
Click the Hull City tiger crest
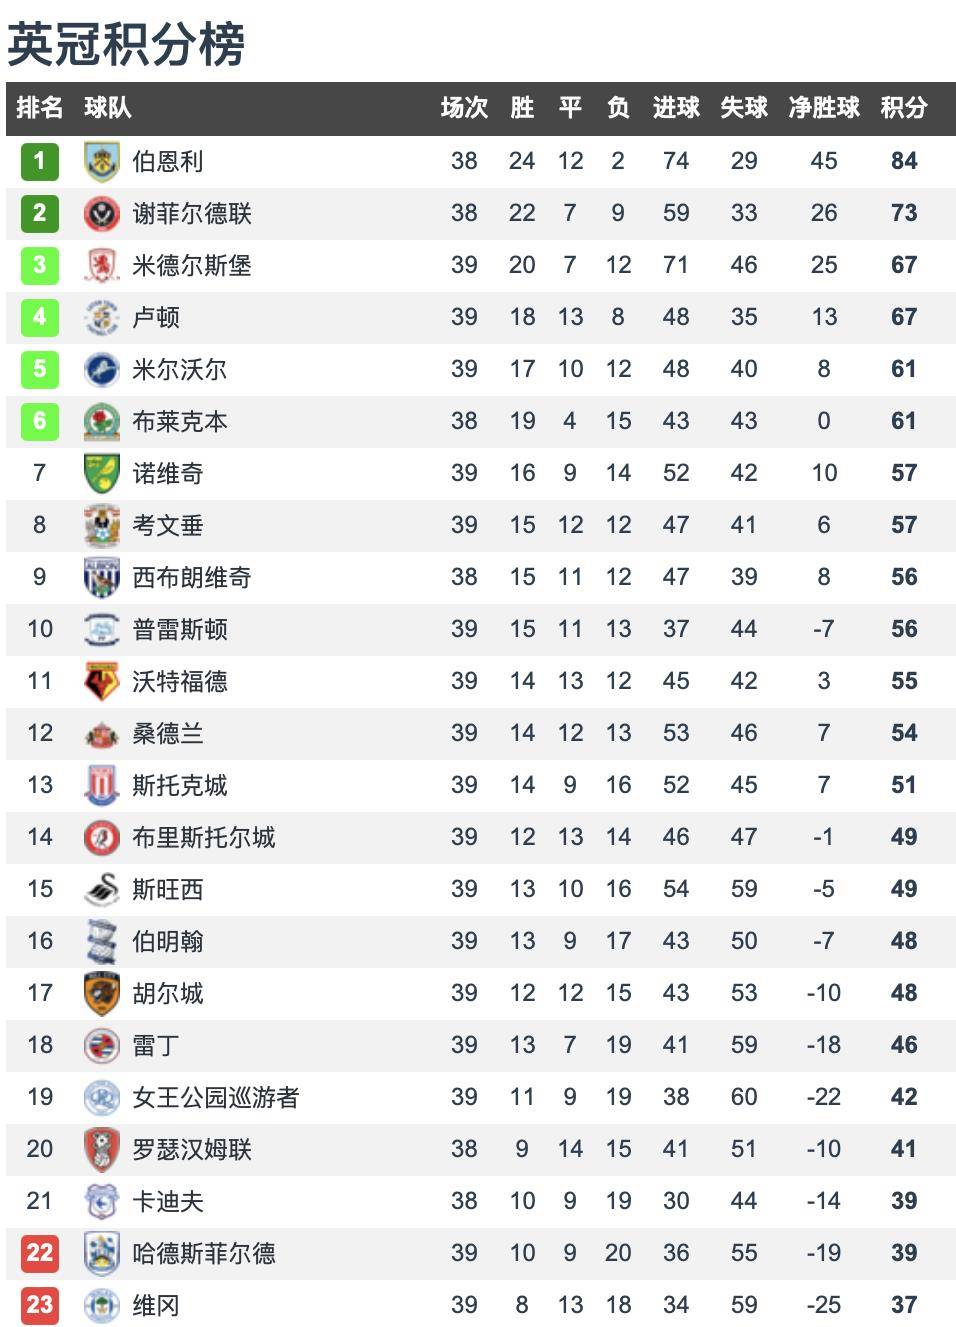click(x=101, y=993)
